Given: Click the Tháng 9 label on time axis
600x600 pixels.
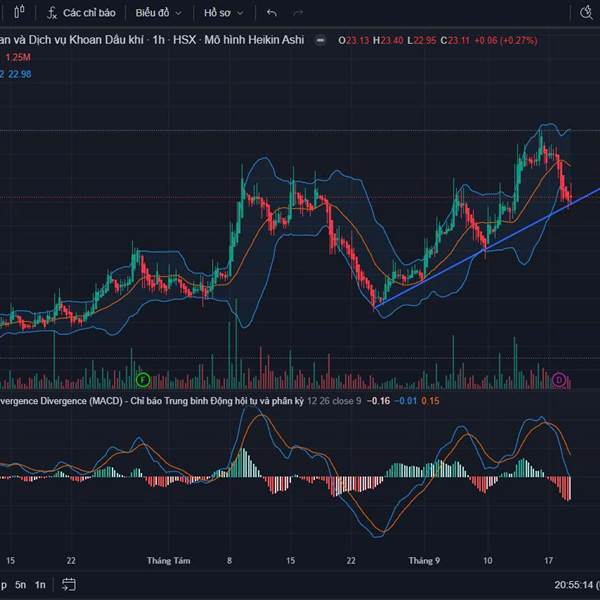Looking at the screenshot, I should (425, 560).
